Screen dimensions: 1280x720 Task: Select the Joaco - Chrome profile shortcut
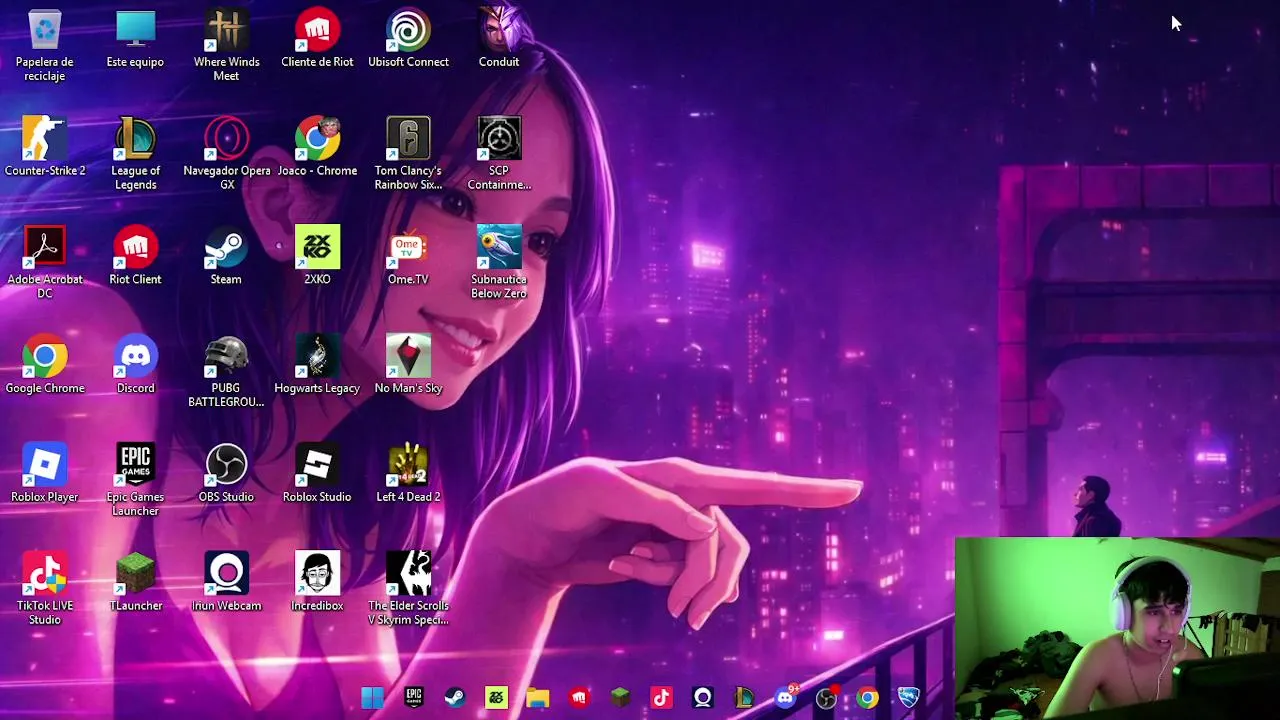coord(317,148)
